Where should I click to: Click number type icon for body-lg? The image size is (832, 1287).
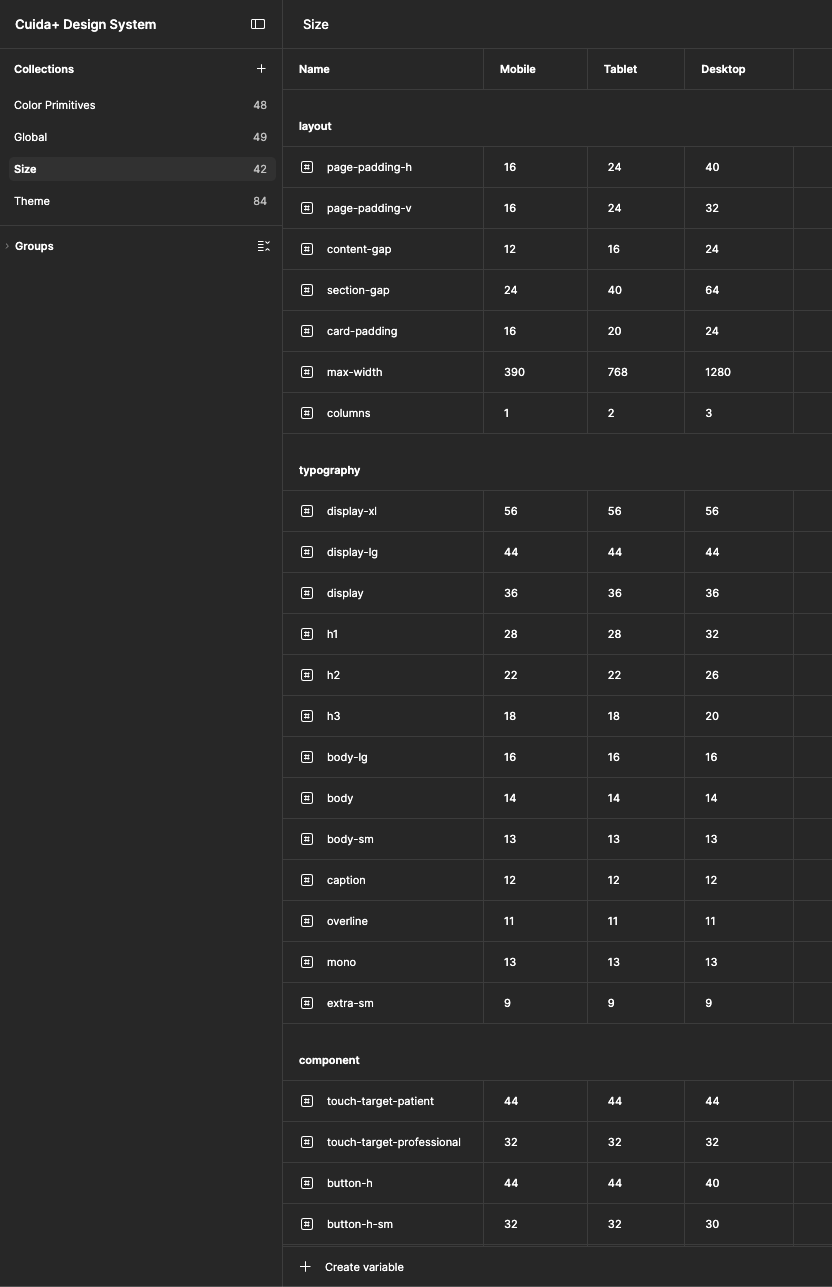(307, 757)
